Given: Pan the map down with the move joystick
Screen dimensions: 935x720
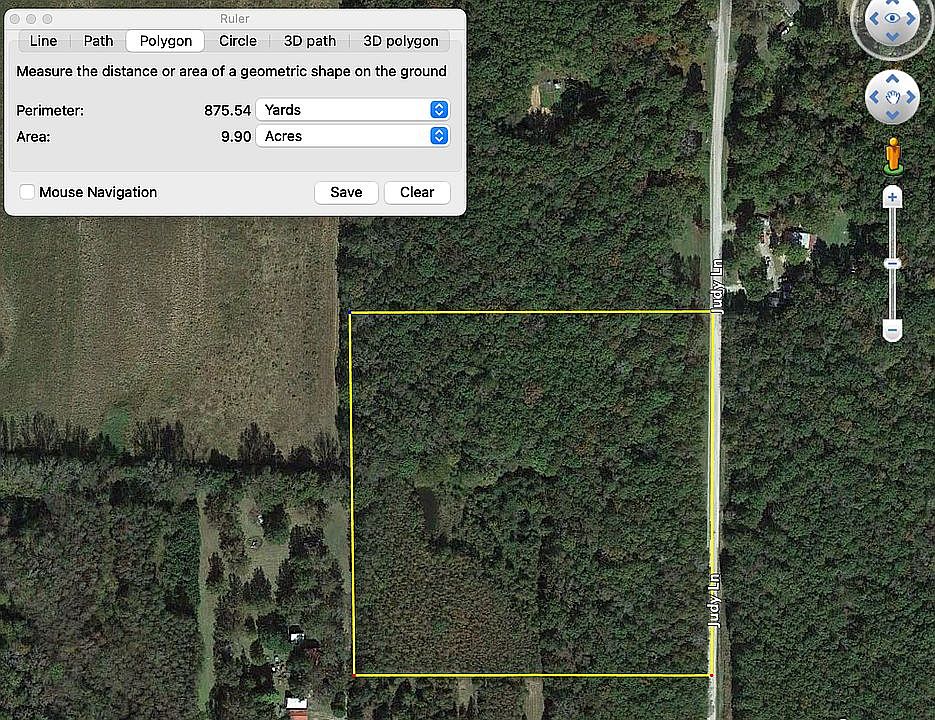Looking at the screenshot, I should 892,115.
